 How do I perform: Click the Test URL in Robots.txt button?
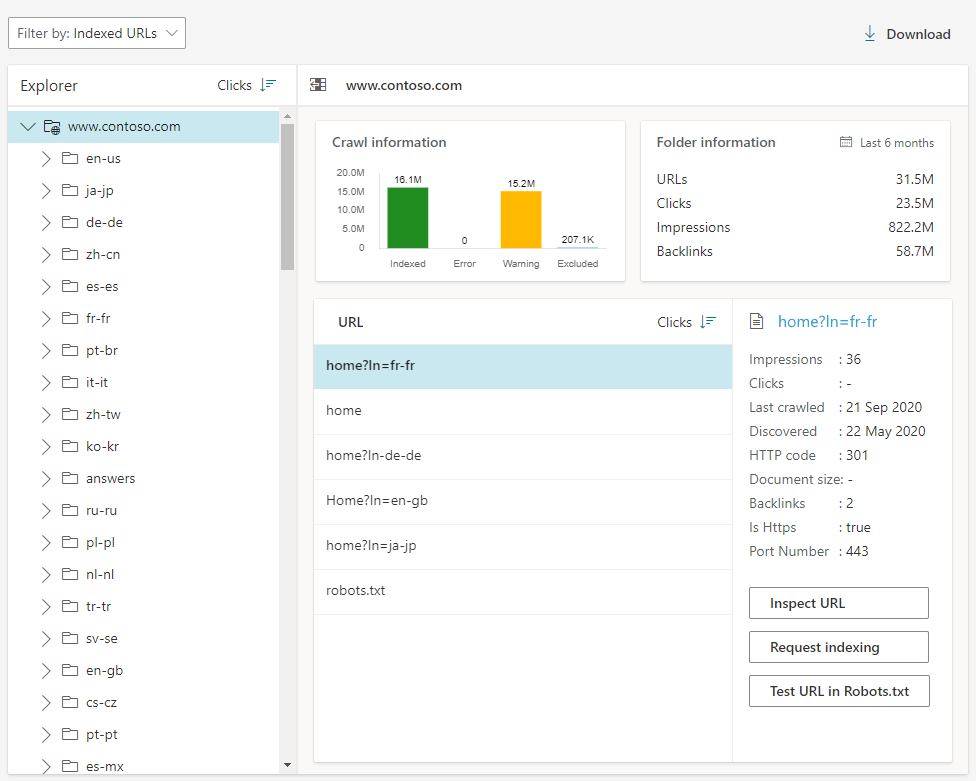click(x=838, y=691)
